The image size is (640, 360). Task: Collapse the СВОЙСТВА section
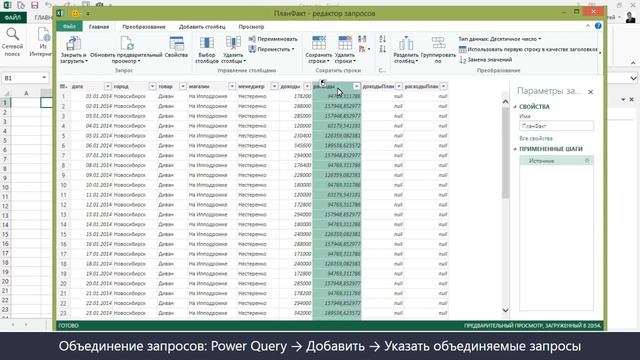[515, 107]
